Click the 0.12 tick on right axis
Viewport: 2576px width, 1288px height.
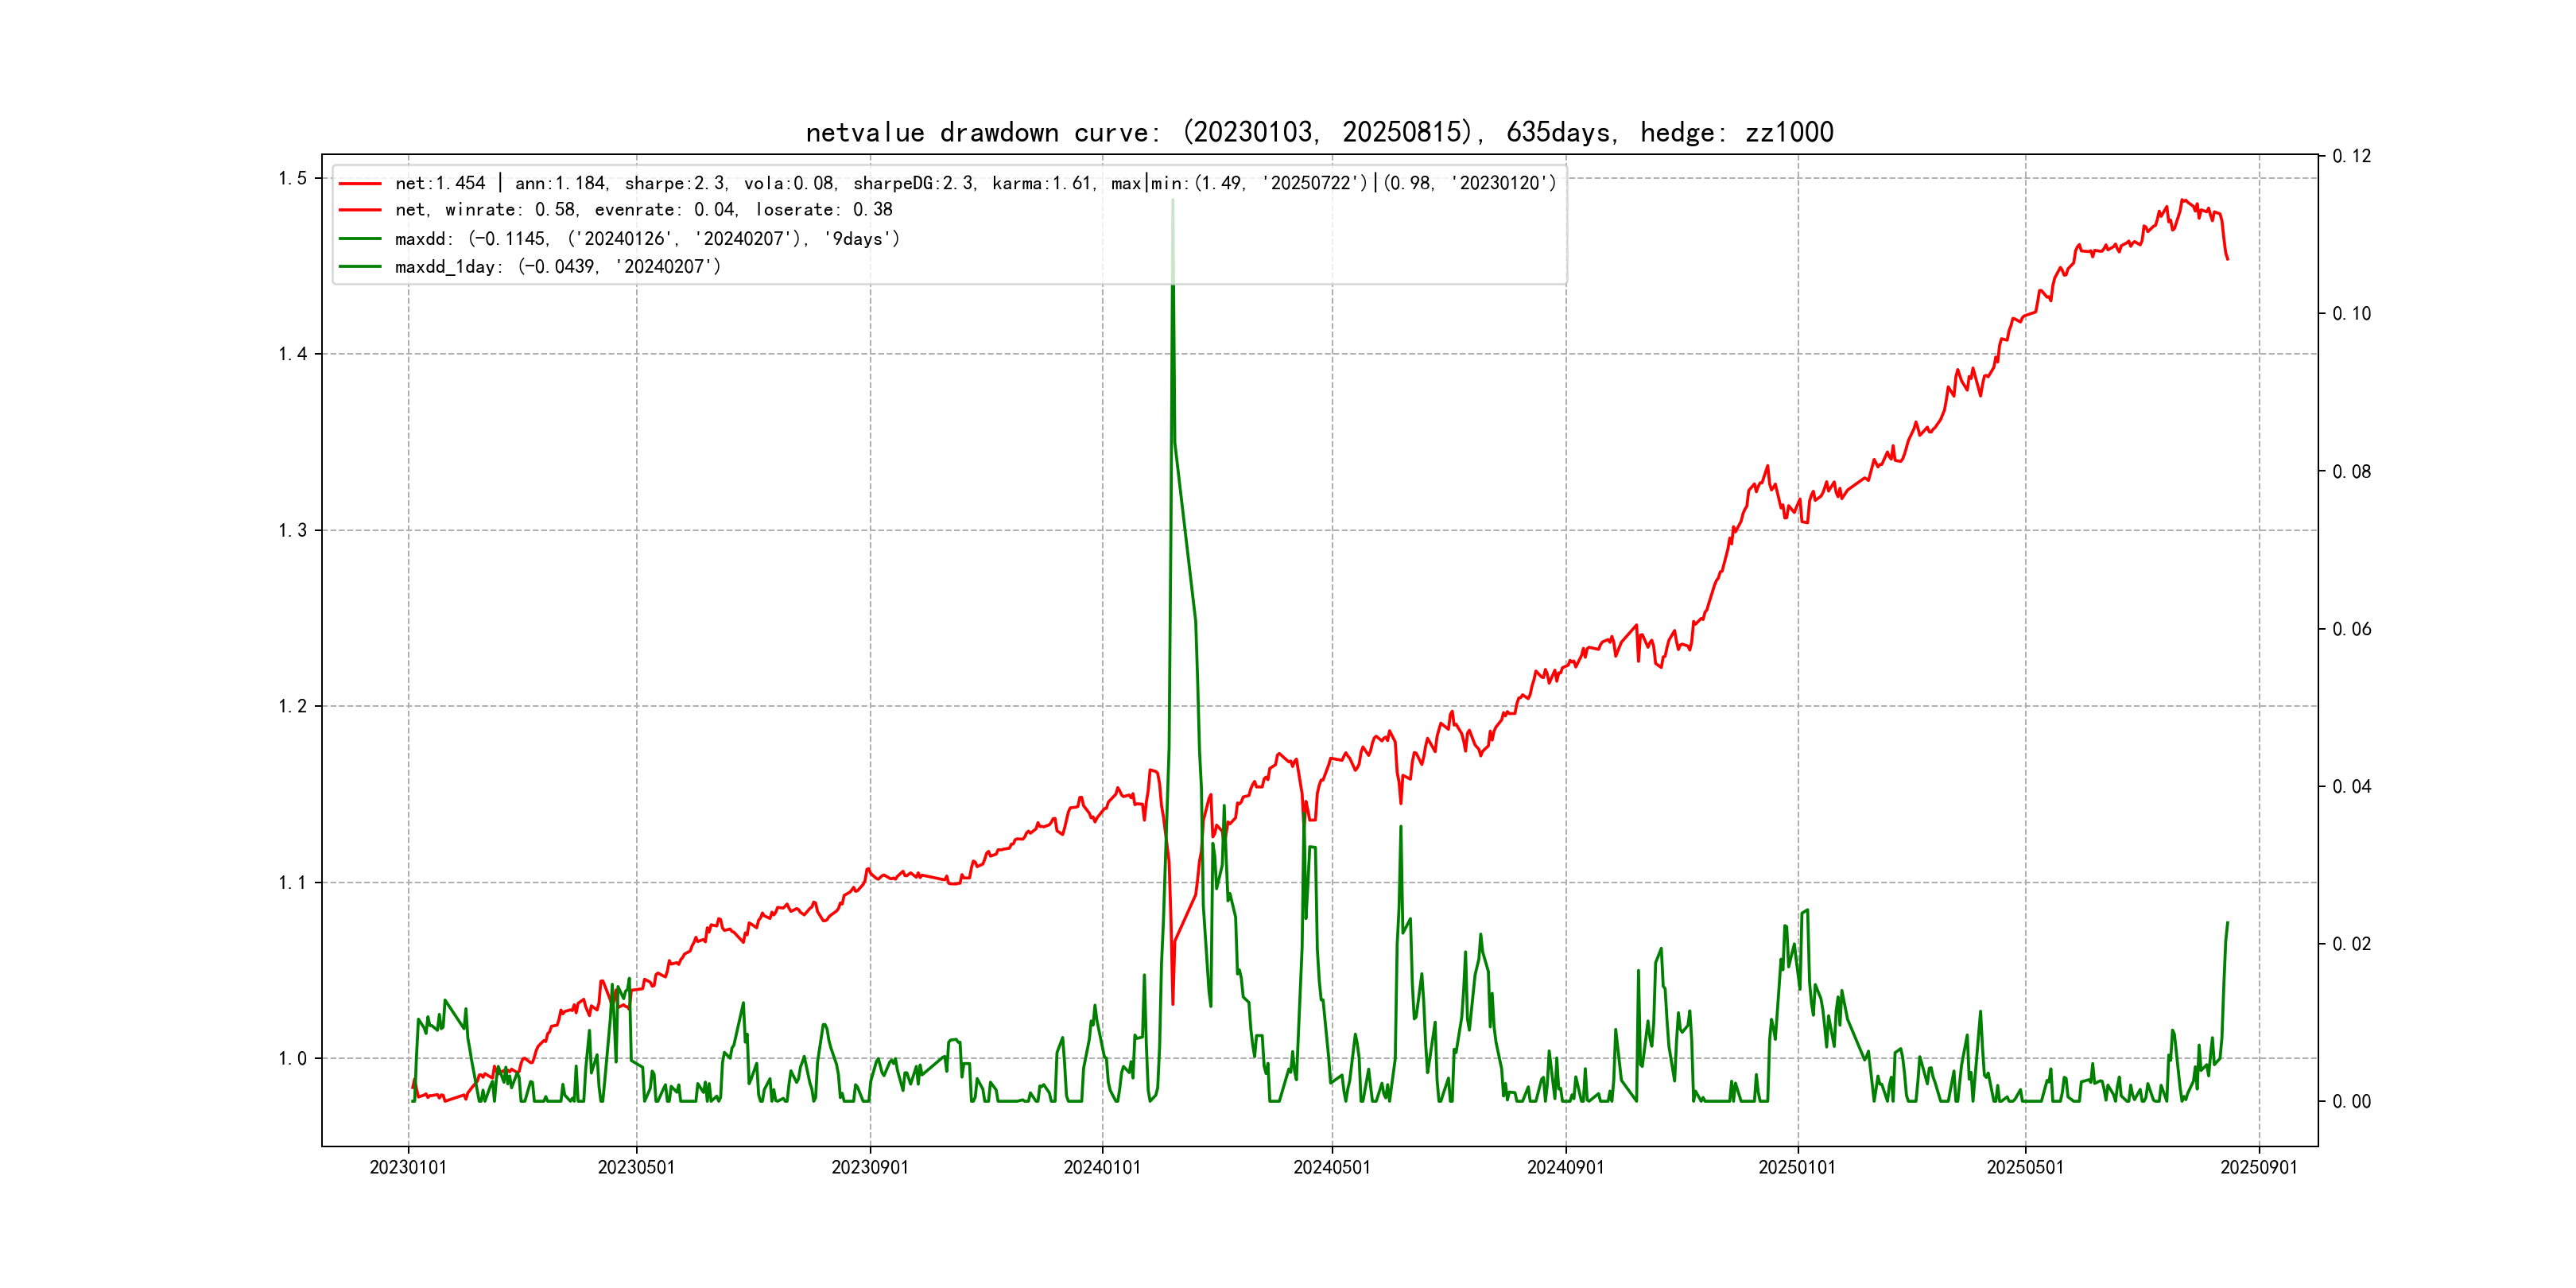[2351, 157]
